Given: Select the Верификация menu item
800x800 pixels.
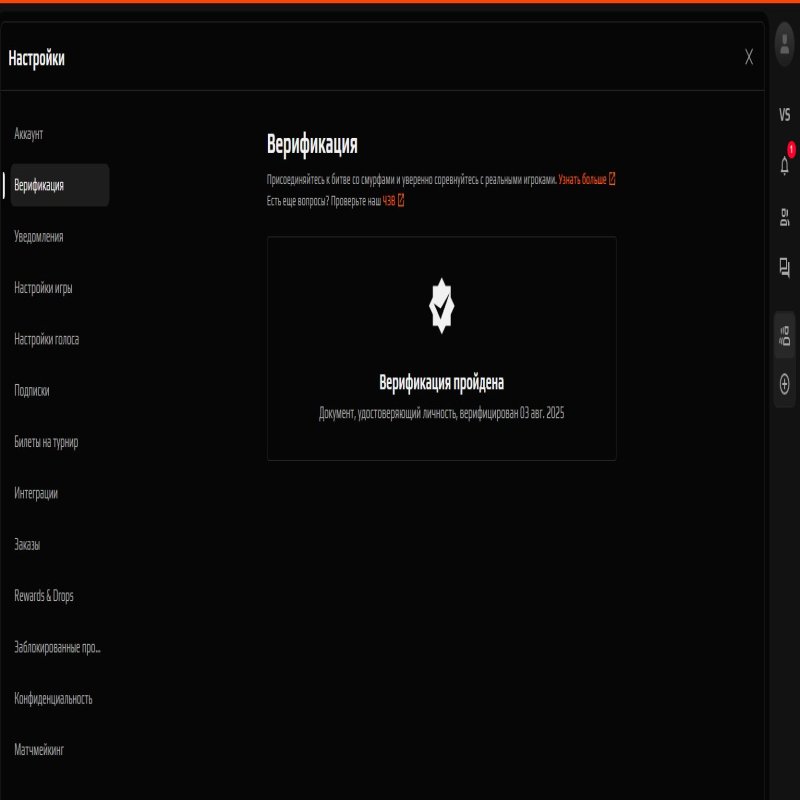Looking at the screenshot, I should [40, 185].
